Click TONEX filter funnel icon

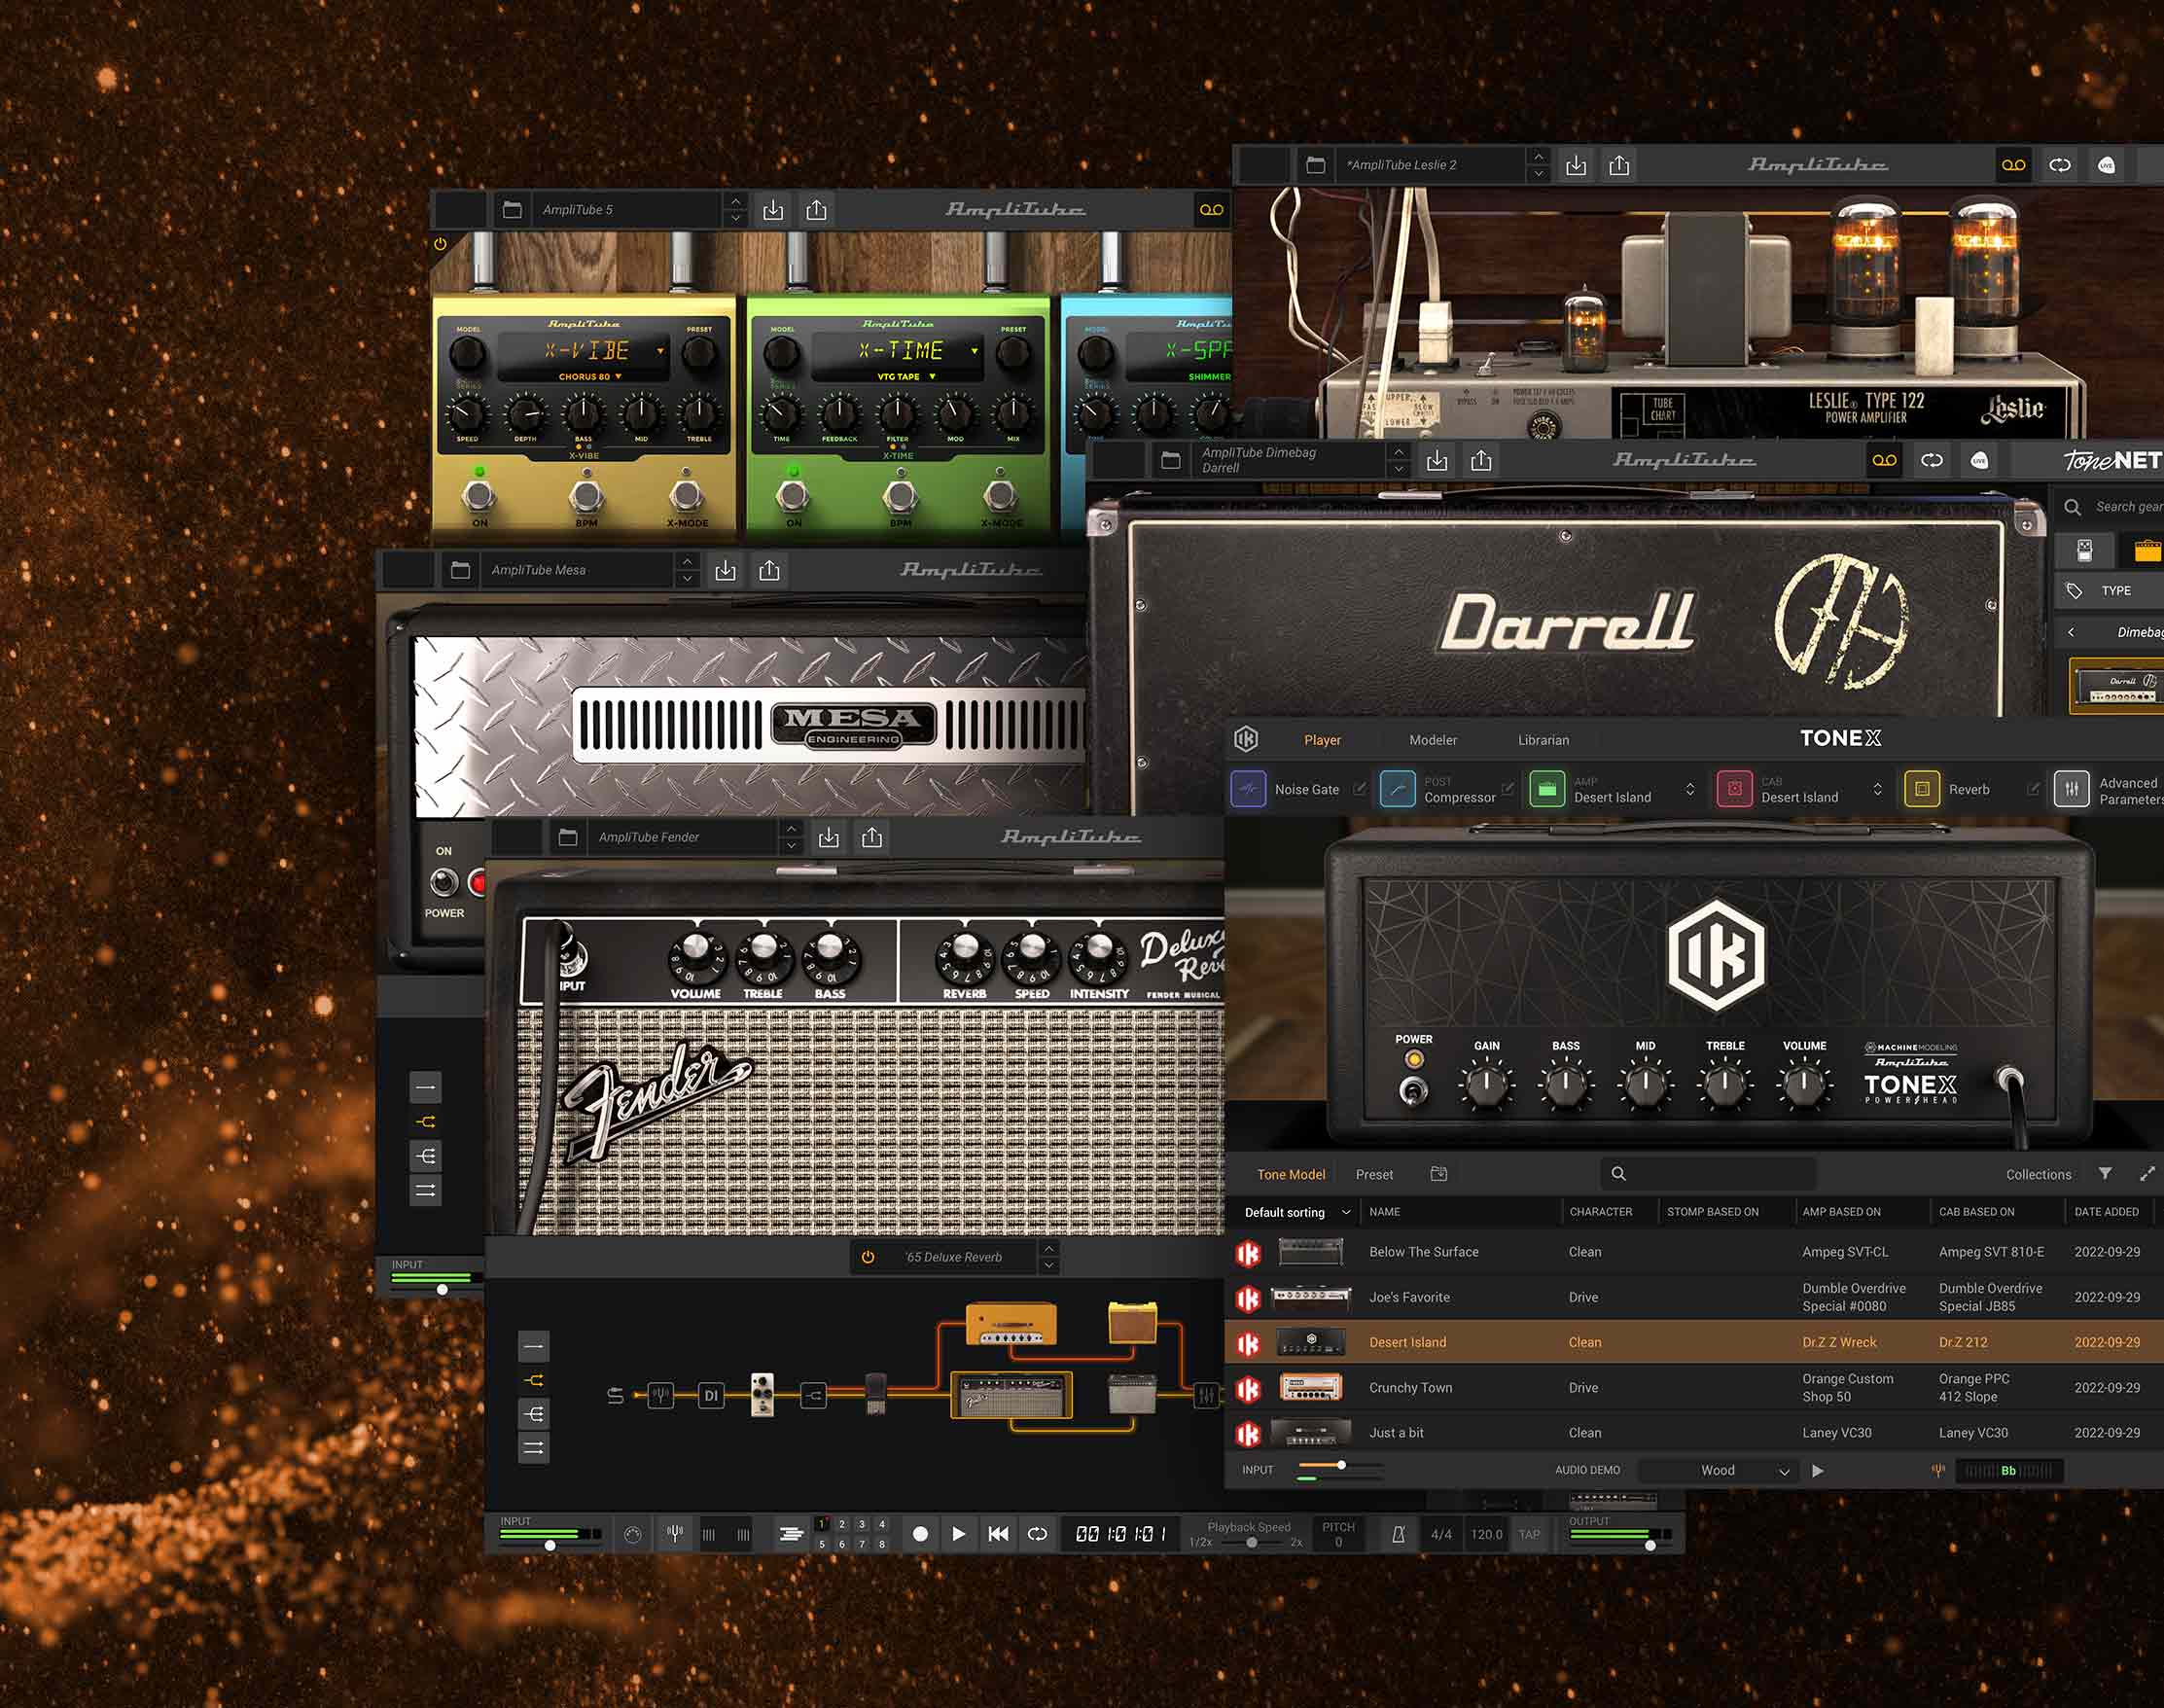click(x=2105, y=1174)
